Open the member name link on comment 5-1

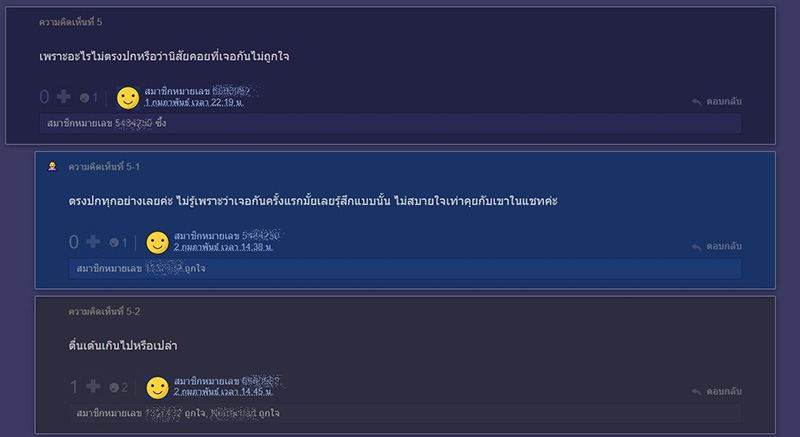225,236
